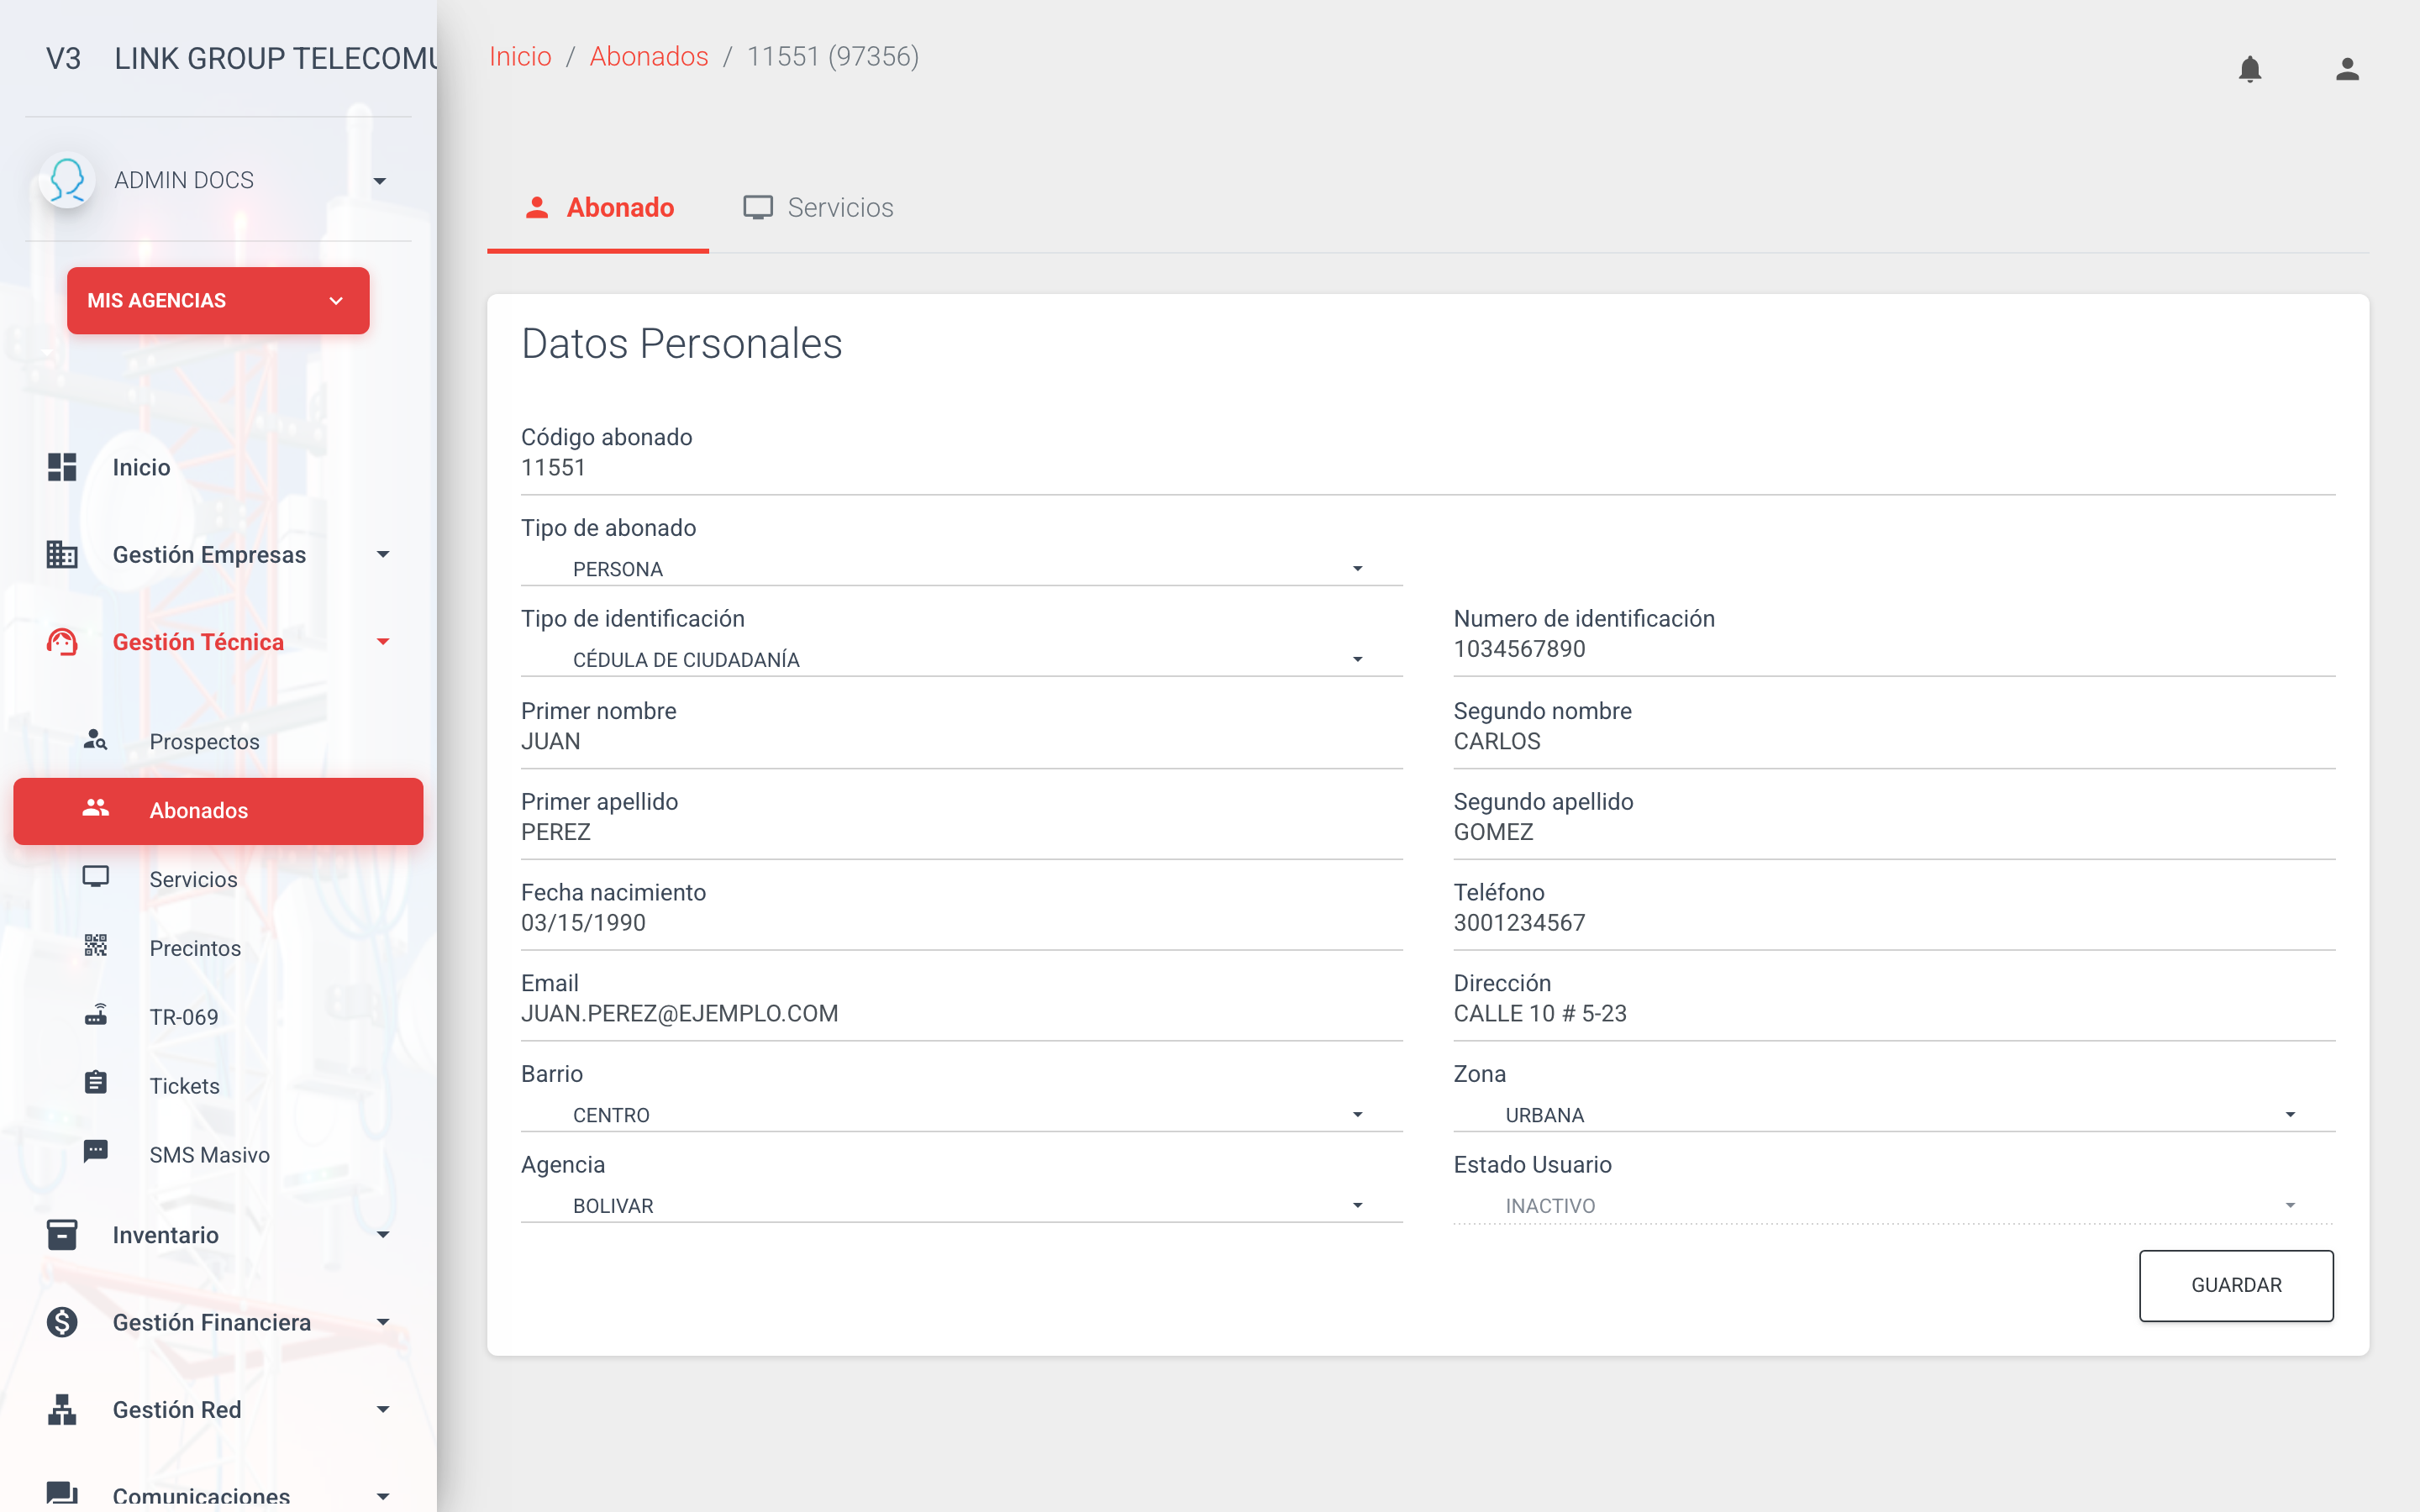This screenshot has width=2420, height=1512.
Task: Click the Fecha nacimiento field
Action: click(x=961, y=923)
